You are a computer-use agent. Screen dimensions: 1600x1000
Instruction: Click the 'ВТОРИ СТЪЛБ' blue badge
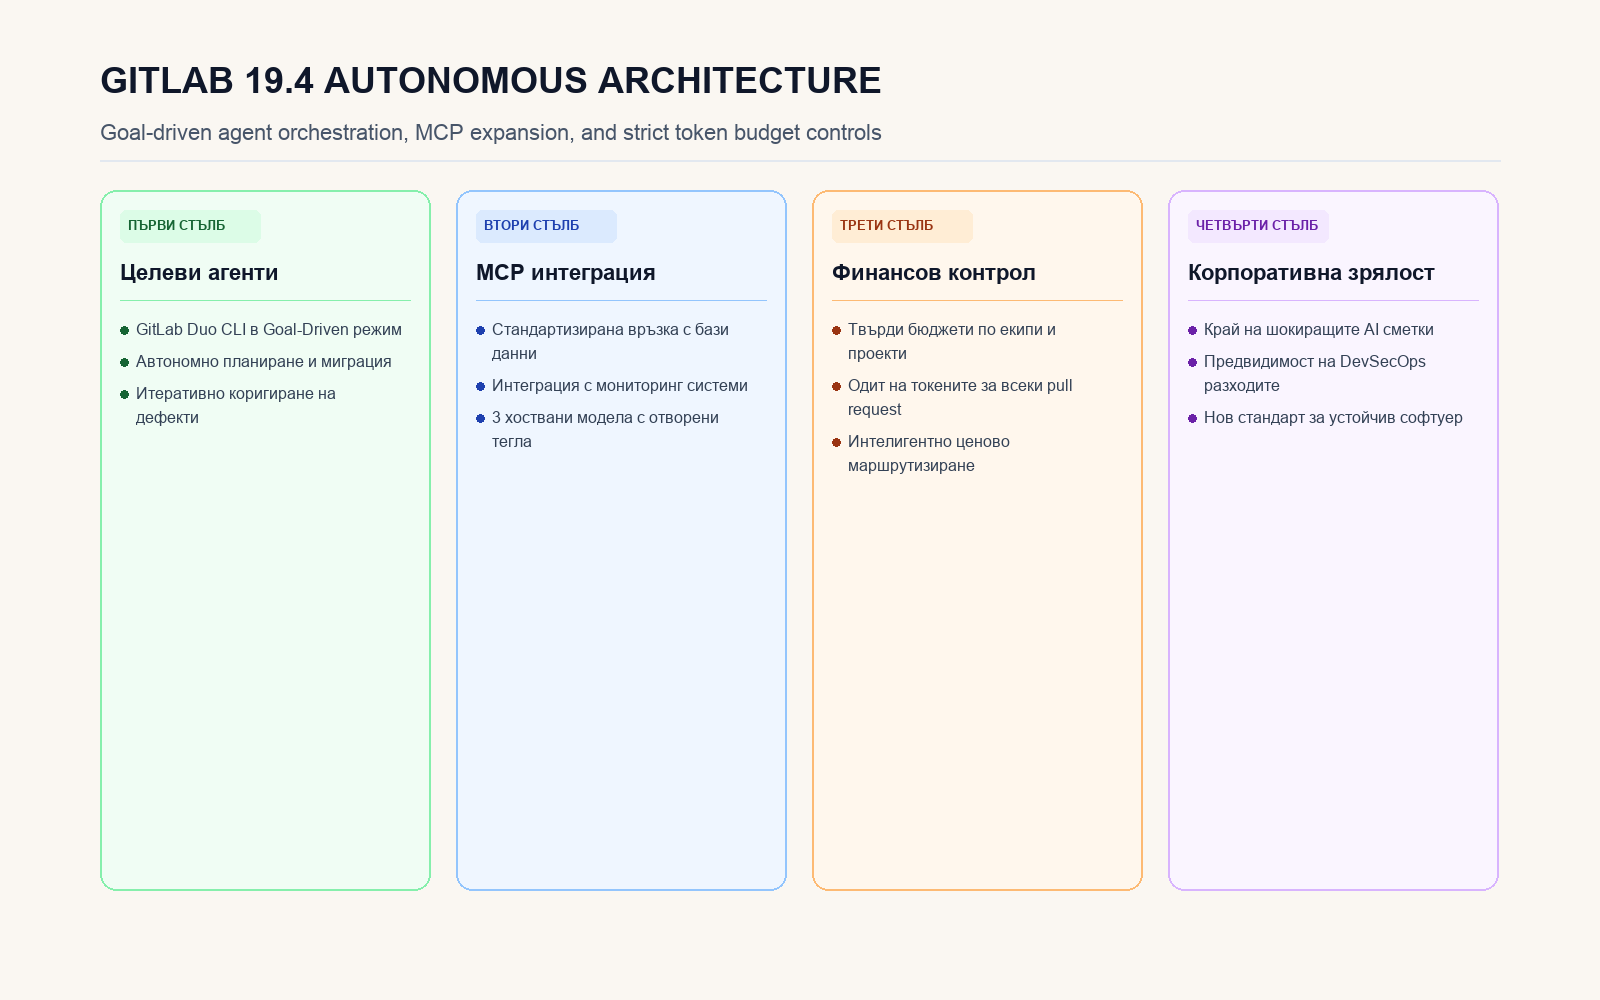point(546,226)
